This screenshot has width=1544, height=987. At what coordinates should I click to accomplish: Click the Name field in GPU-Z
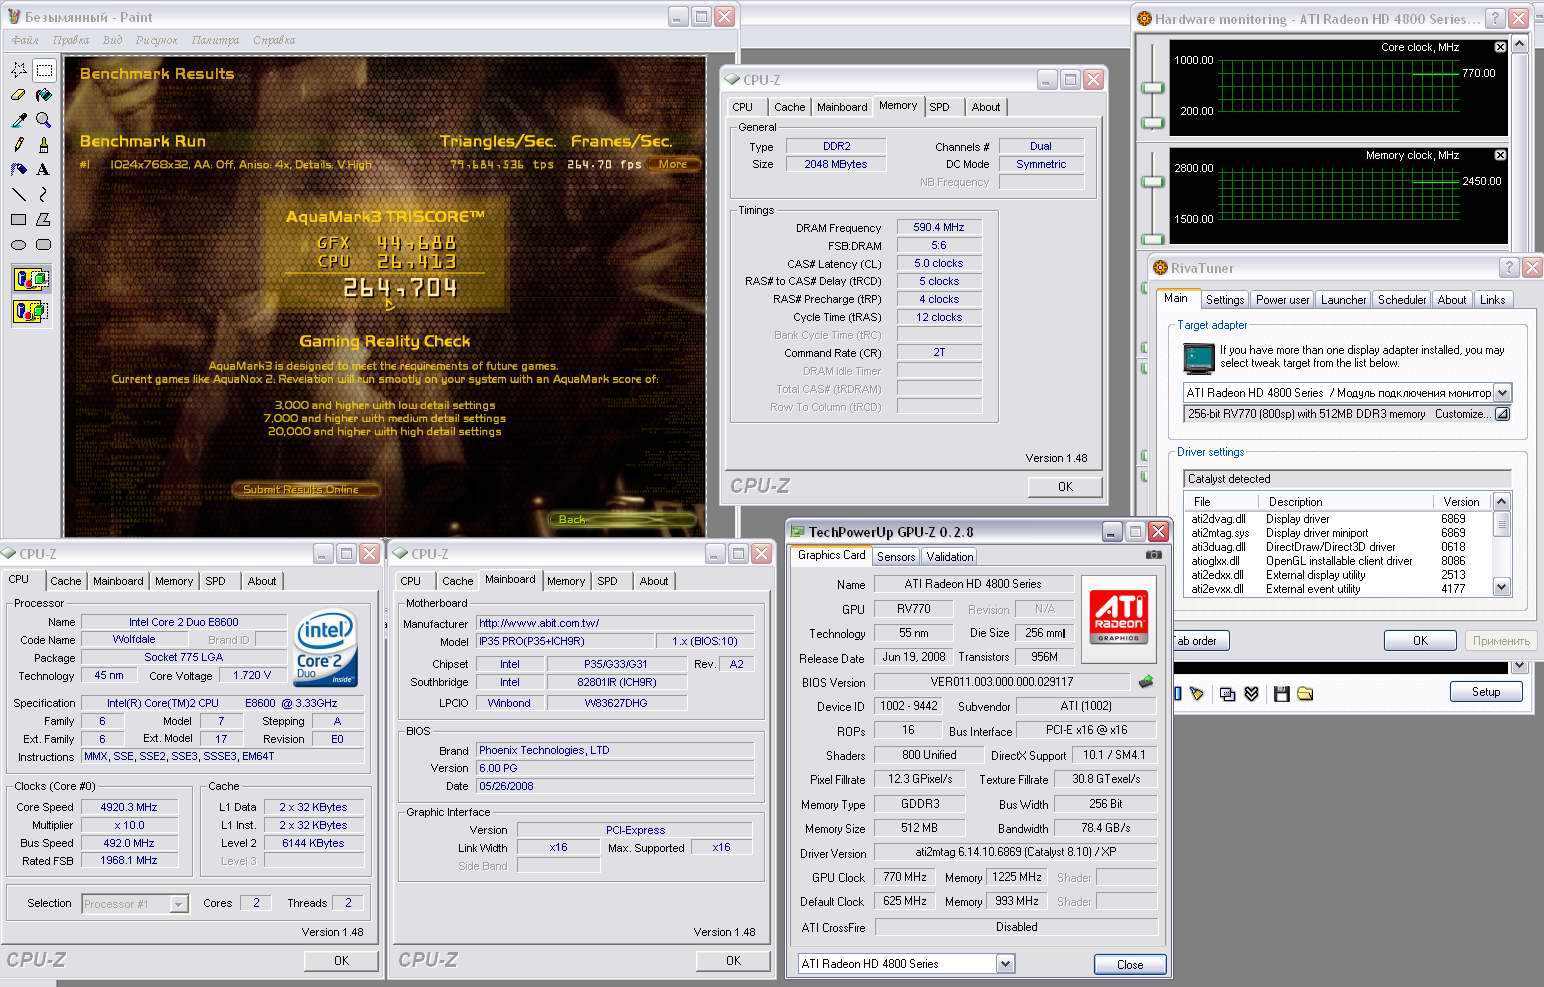click(973, 584)
